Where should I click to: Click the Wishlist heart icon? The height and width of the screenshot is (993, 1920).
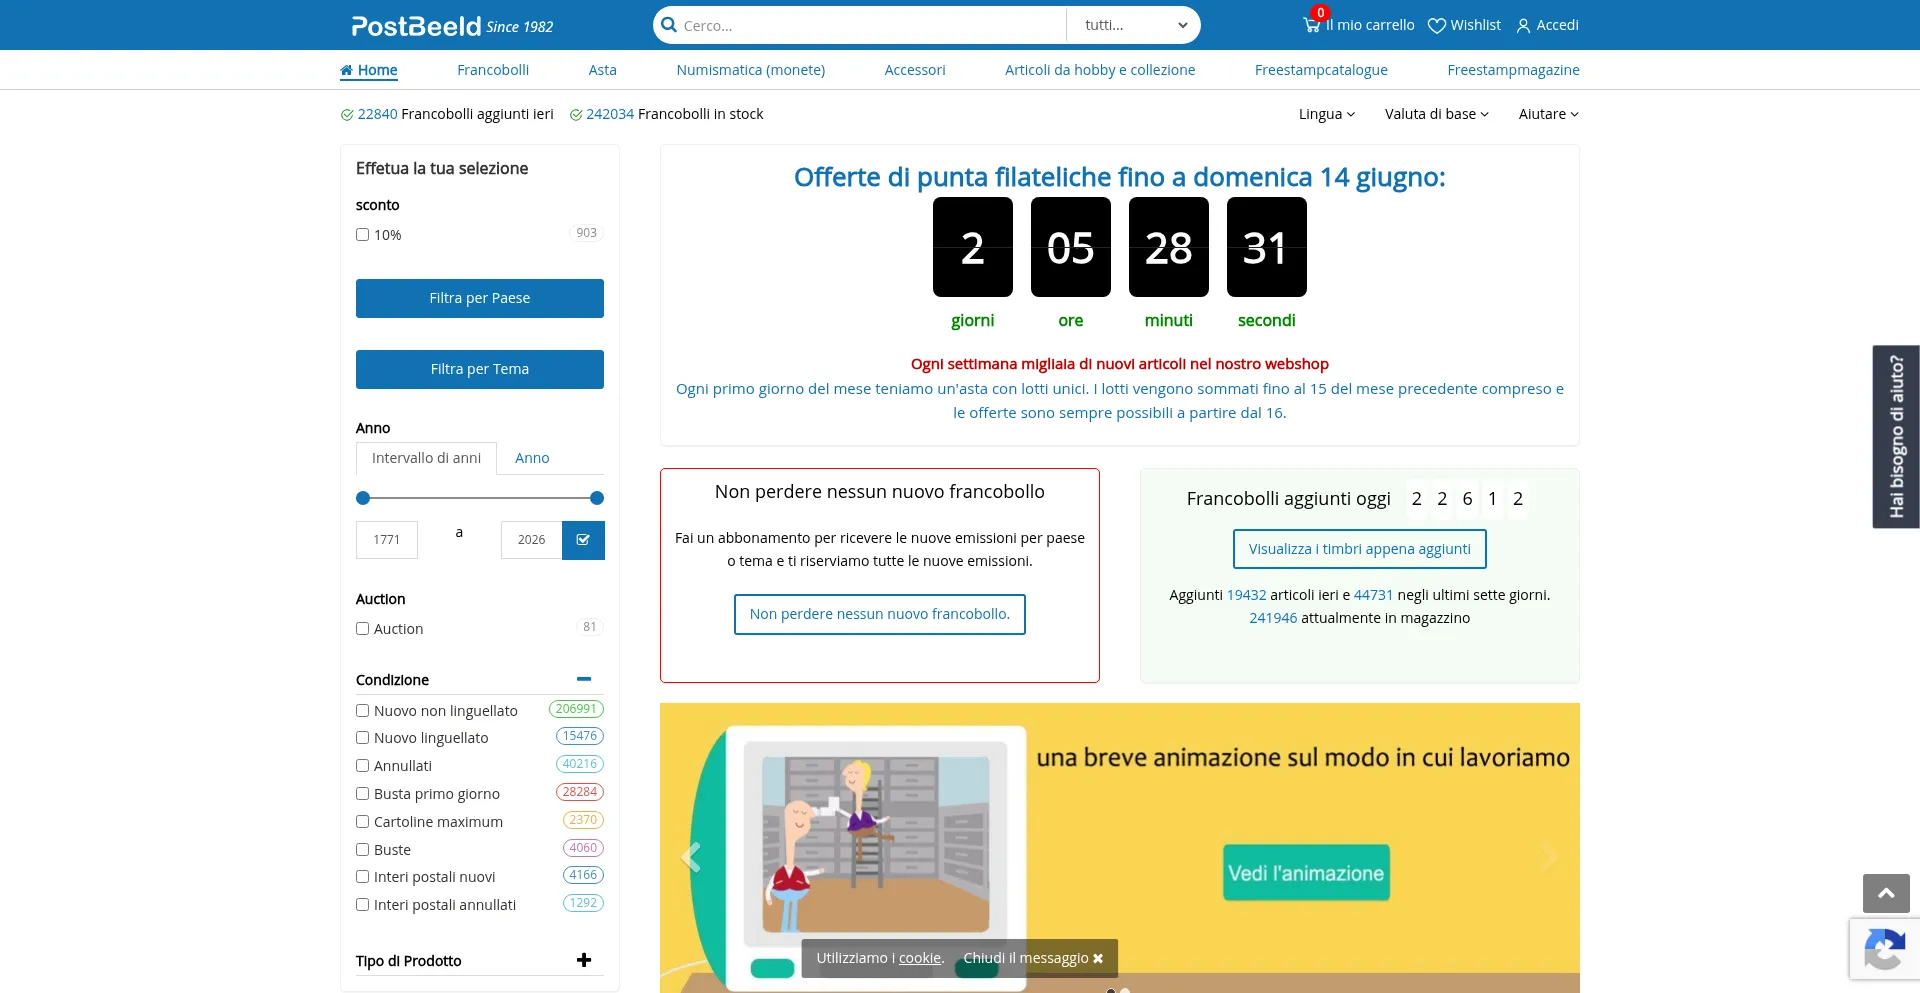(x=1436, y=26)
